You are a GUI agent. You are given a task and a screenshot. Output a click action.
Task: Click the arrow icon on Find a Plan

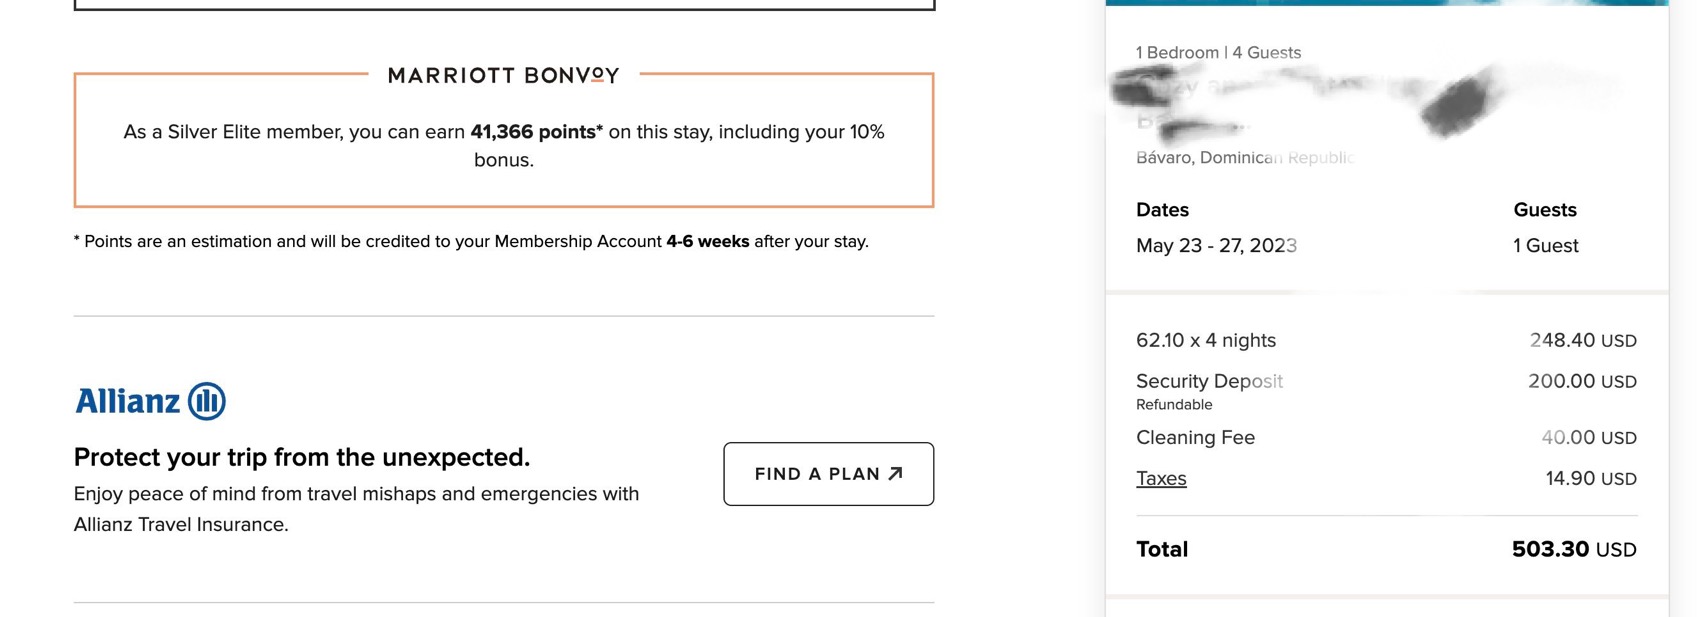tap(896, 474)
